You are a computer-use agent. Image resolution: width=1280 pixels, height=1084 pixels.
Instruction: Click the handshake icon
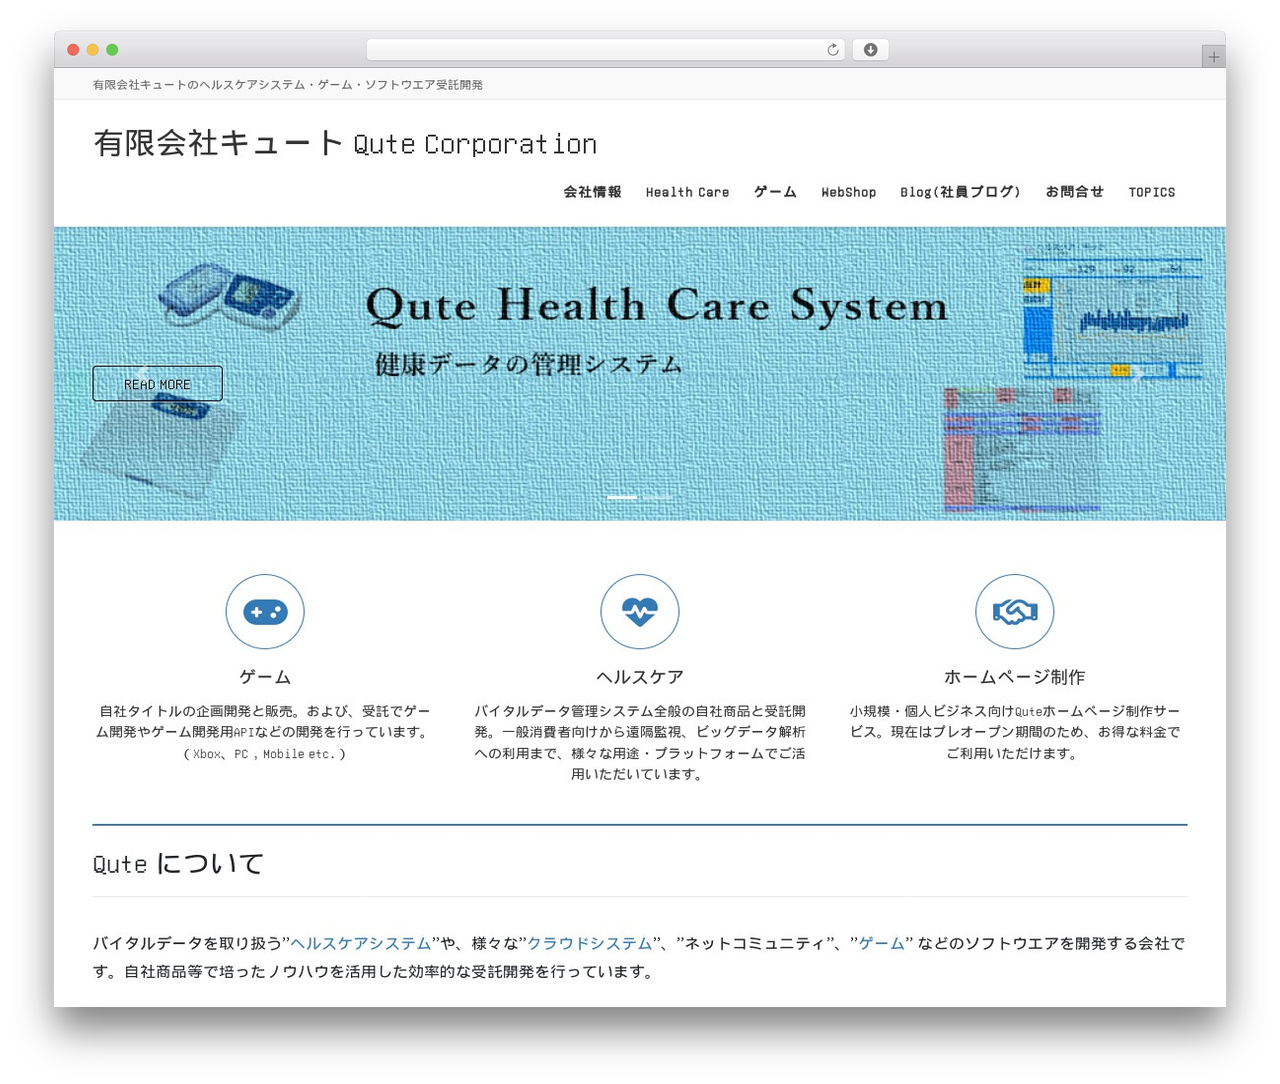pyautogui.click(x=1015, y=612)
